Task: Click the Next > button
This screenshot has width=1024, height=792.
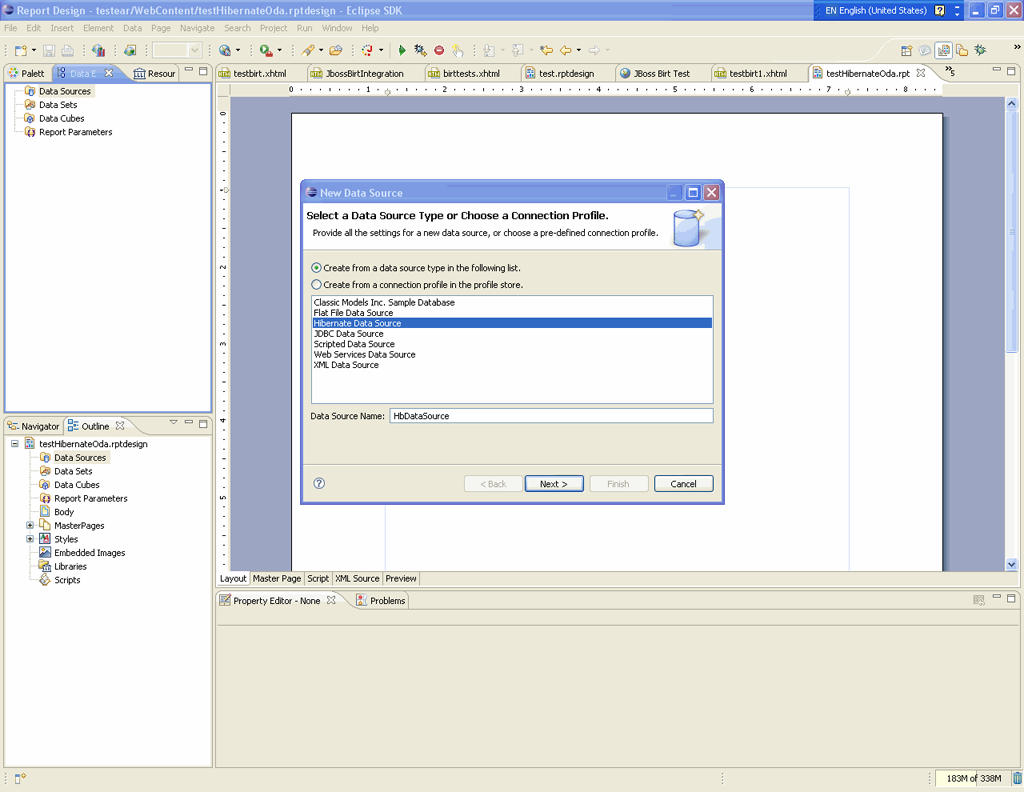Action: (553, 484)
